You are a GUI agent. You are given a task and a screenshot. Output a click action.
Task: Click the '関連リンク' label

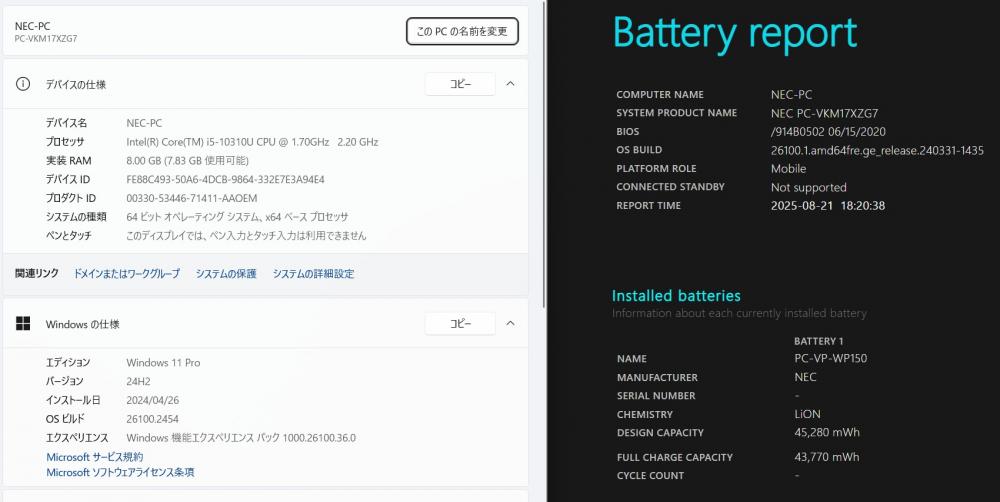37,273
